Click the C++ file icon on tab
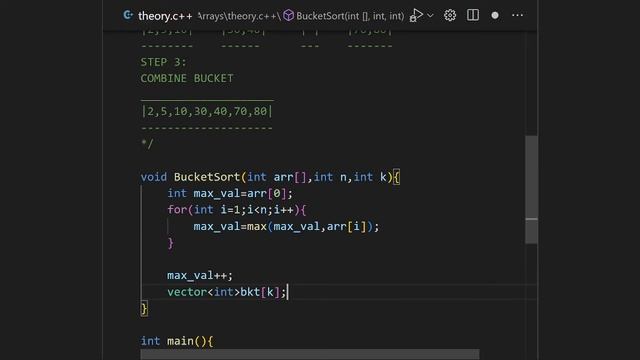Screen dimensions: 640x360 [128, 15]
